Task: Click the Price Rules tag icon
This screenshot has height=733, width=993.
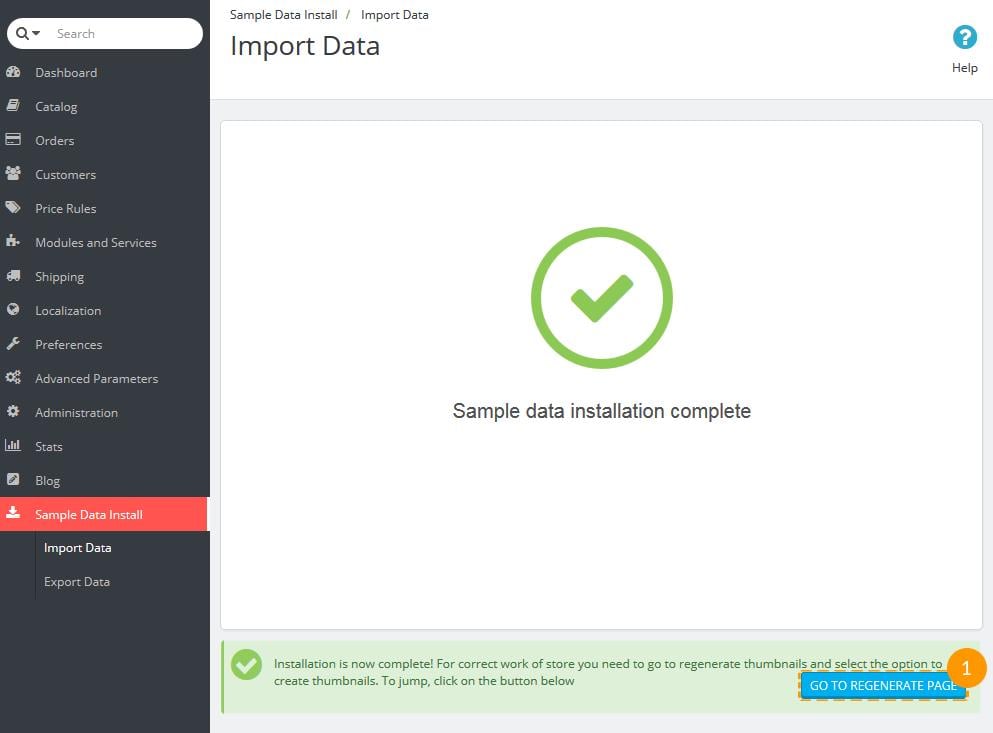Action: point(13,209)
